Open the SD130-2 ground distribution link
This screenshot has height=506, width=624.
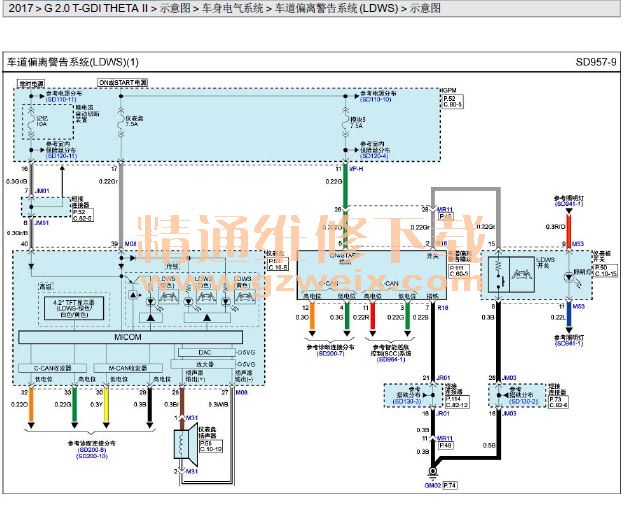pyautogui.click(x=524, y=402)
